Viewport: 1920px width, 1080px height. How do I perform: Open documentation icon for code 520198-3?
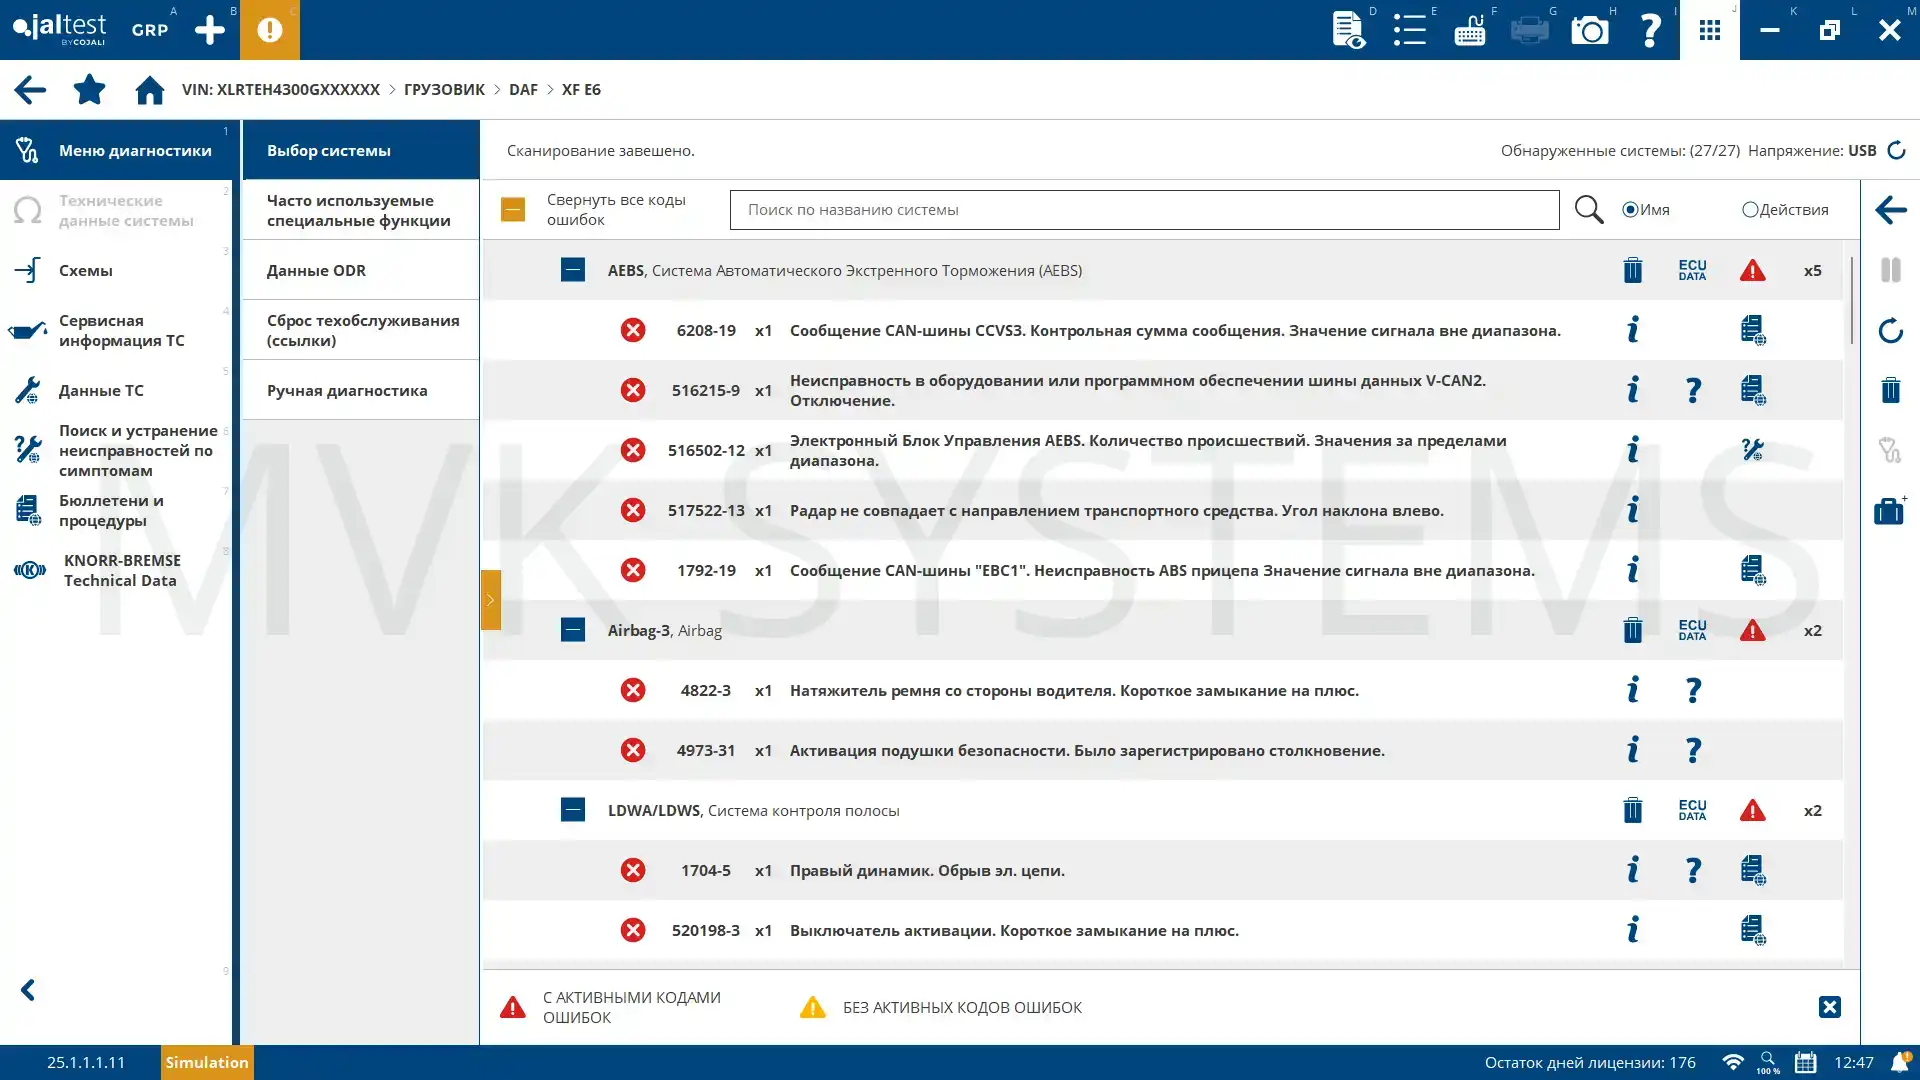1752,930
